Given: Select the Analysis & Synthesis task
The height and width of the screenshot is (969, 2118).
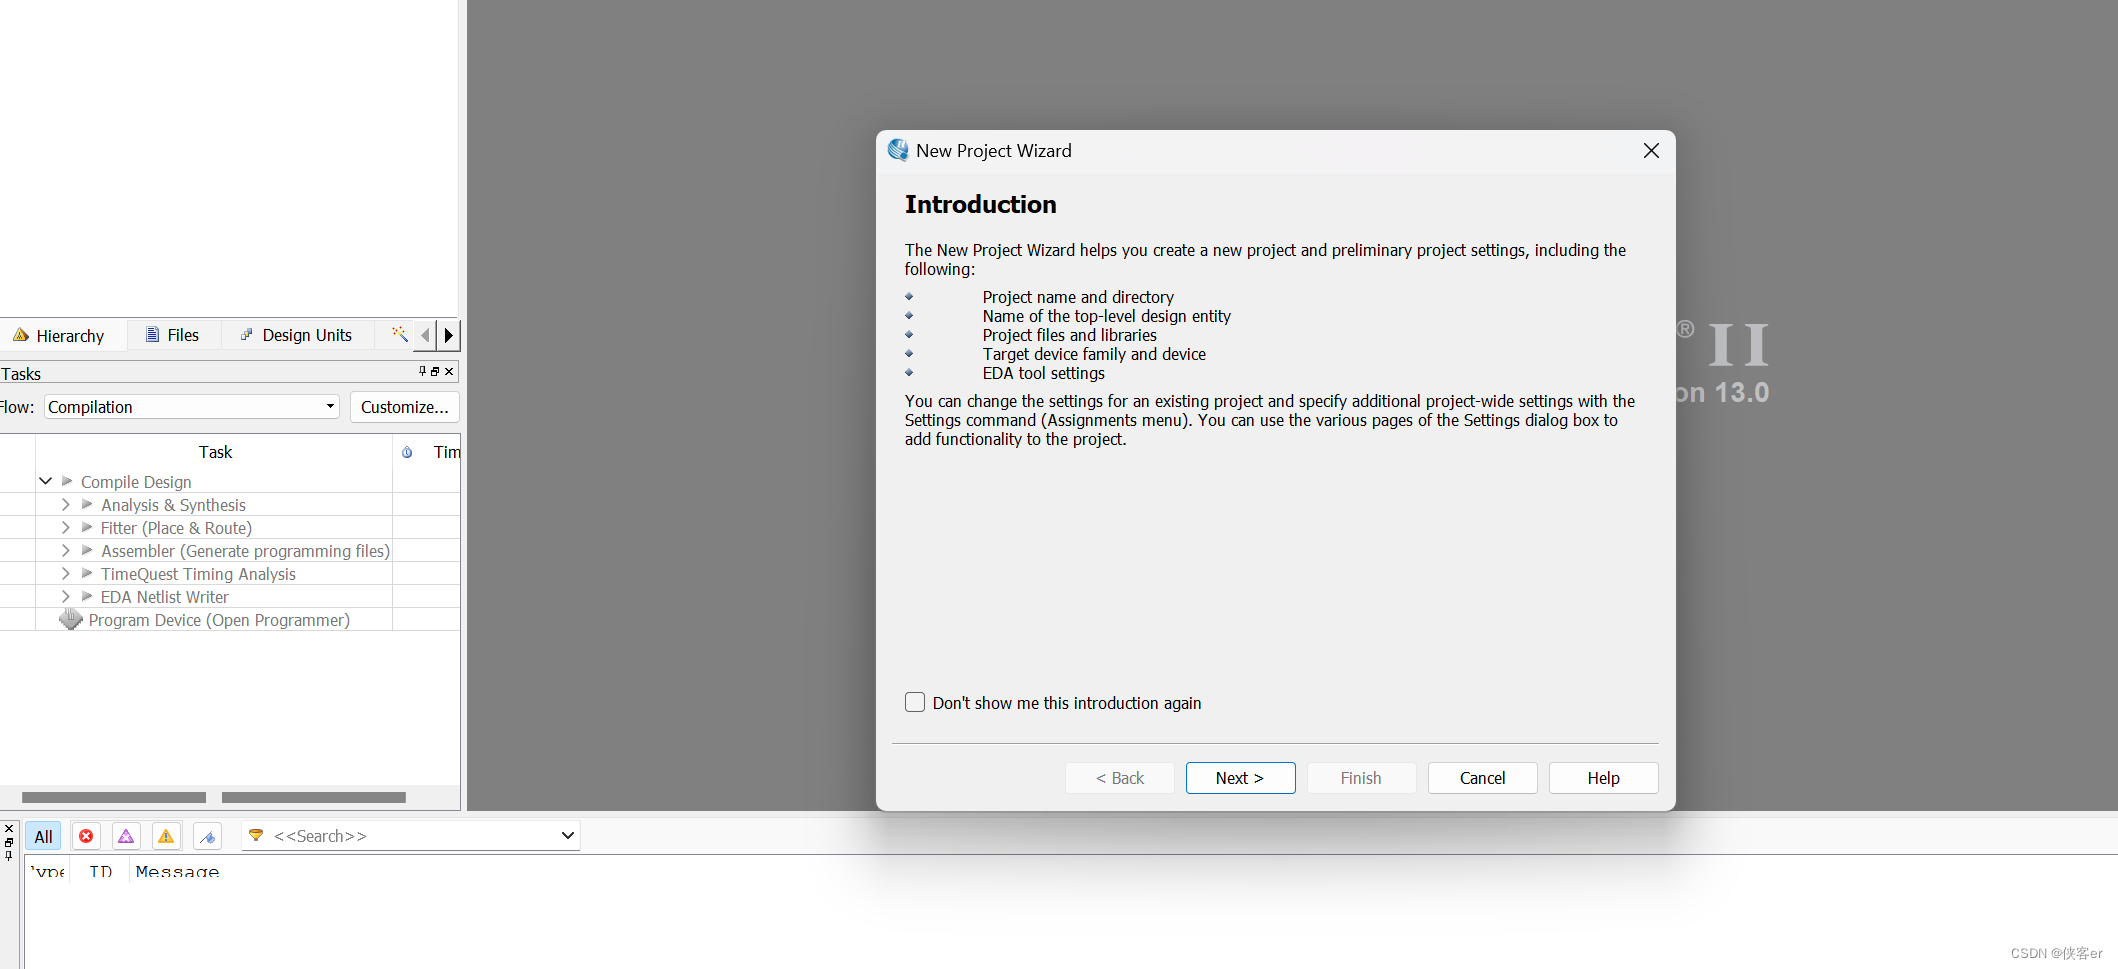Looking at the screenshot, I should [x=173, y=505].
